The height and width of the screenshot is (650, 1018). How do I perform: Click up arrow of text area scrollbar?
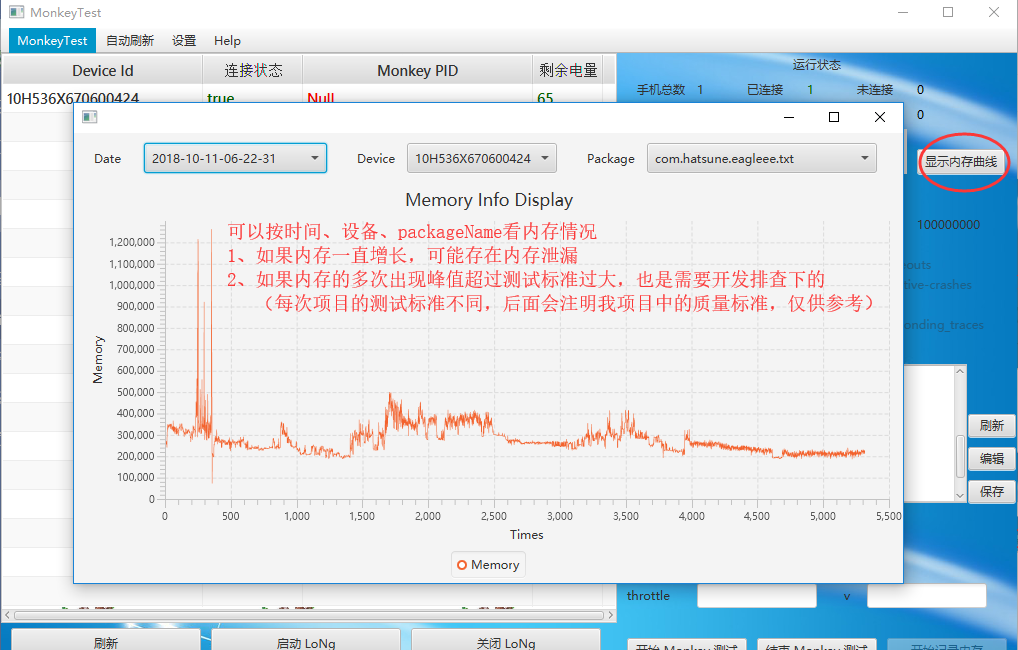960,371
